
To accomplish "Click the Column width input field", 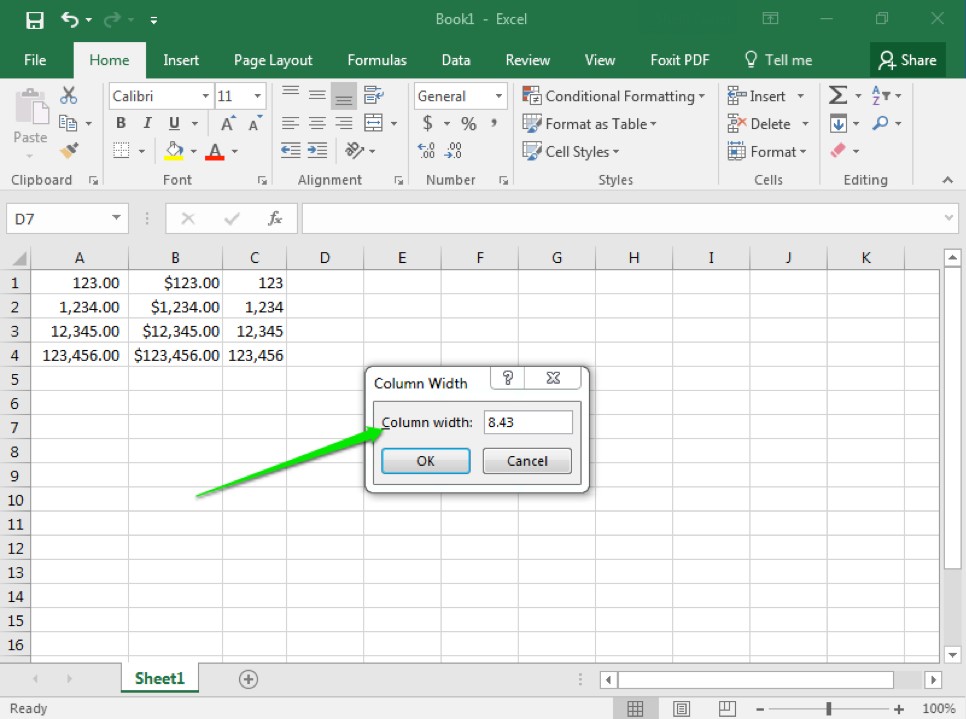I will [x=528, y=422].
